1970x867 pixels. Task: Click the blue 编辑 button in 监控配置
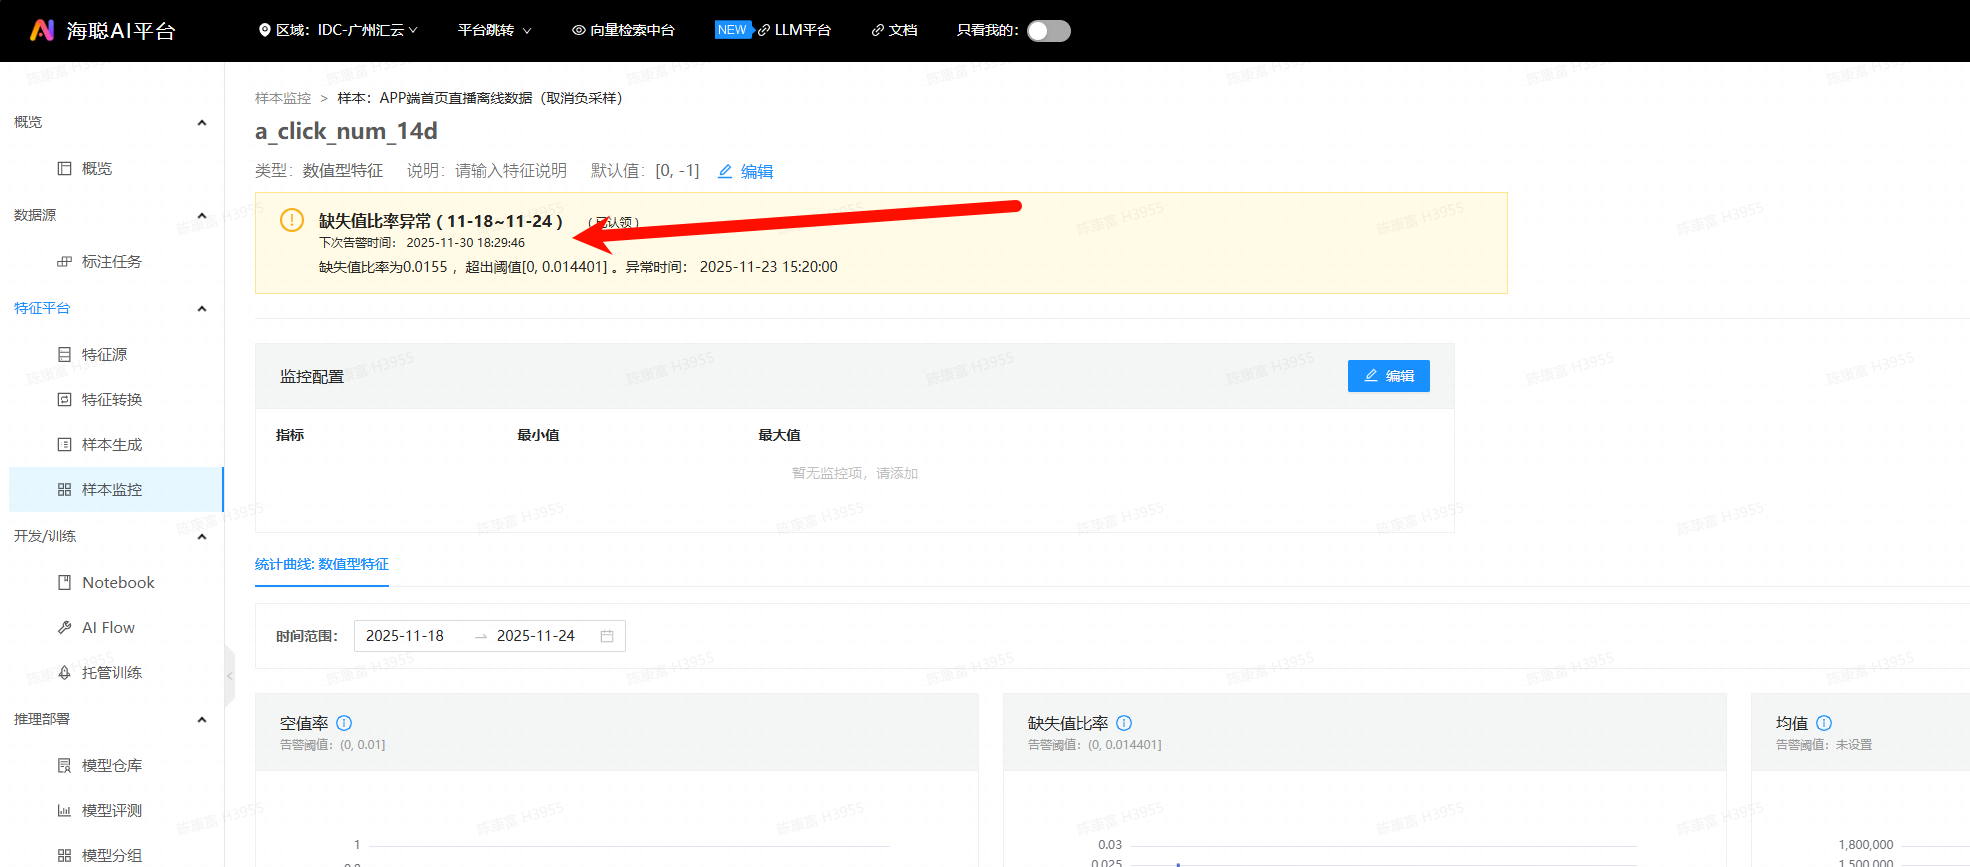click(x=1388, y=376)
